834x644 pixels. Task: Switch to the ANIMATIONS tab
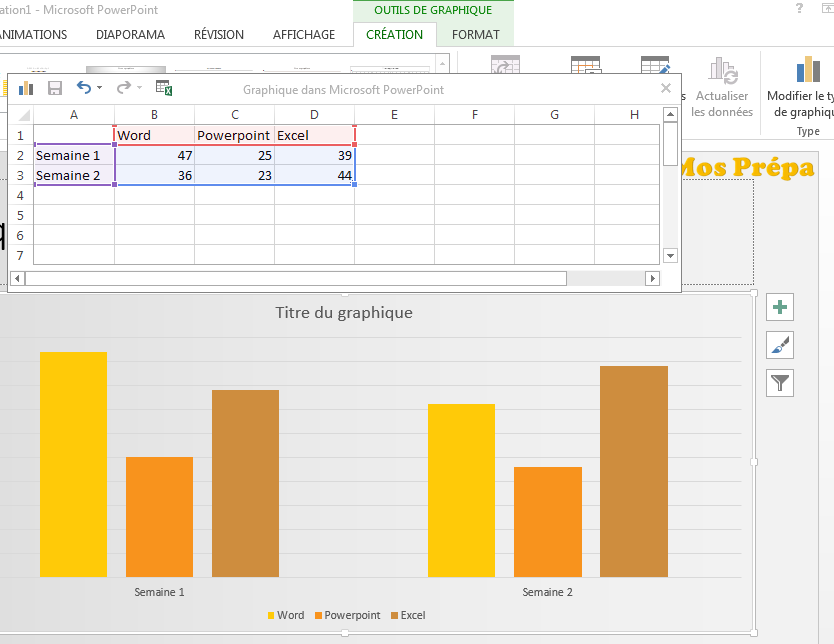pos(34,35)
